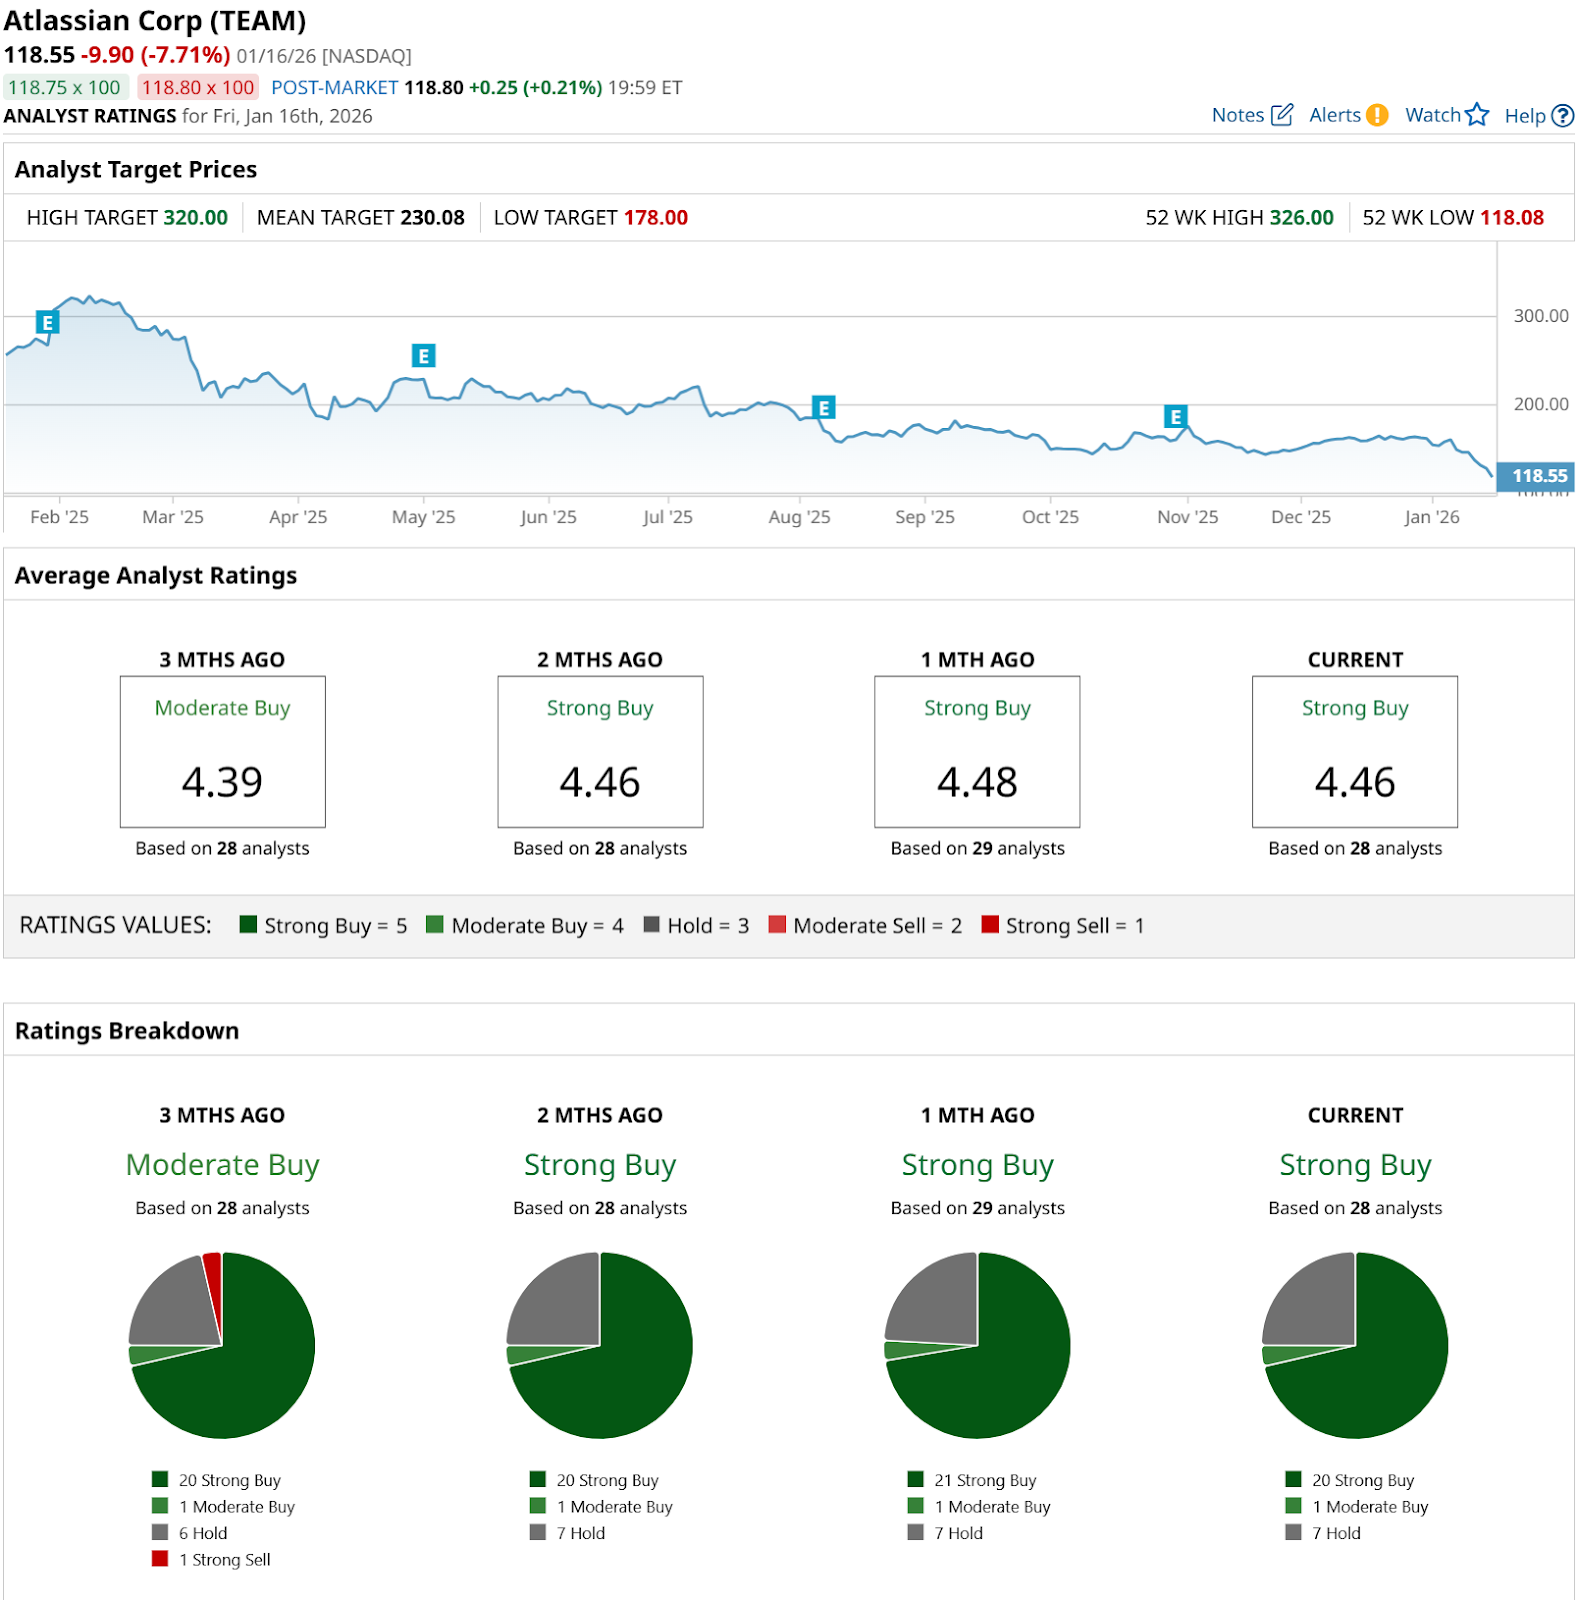The image size is (1579, 1600).
Task: Open the earnings 'E' marker near Nov '25
Action: pos(1175,417)
